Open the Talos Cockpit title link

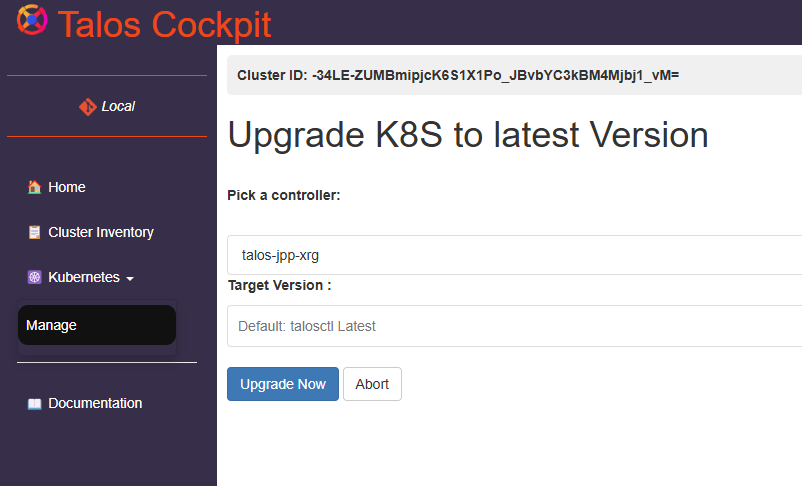point(164,24)
